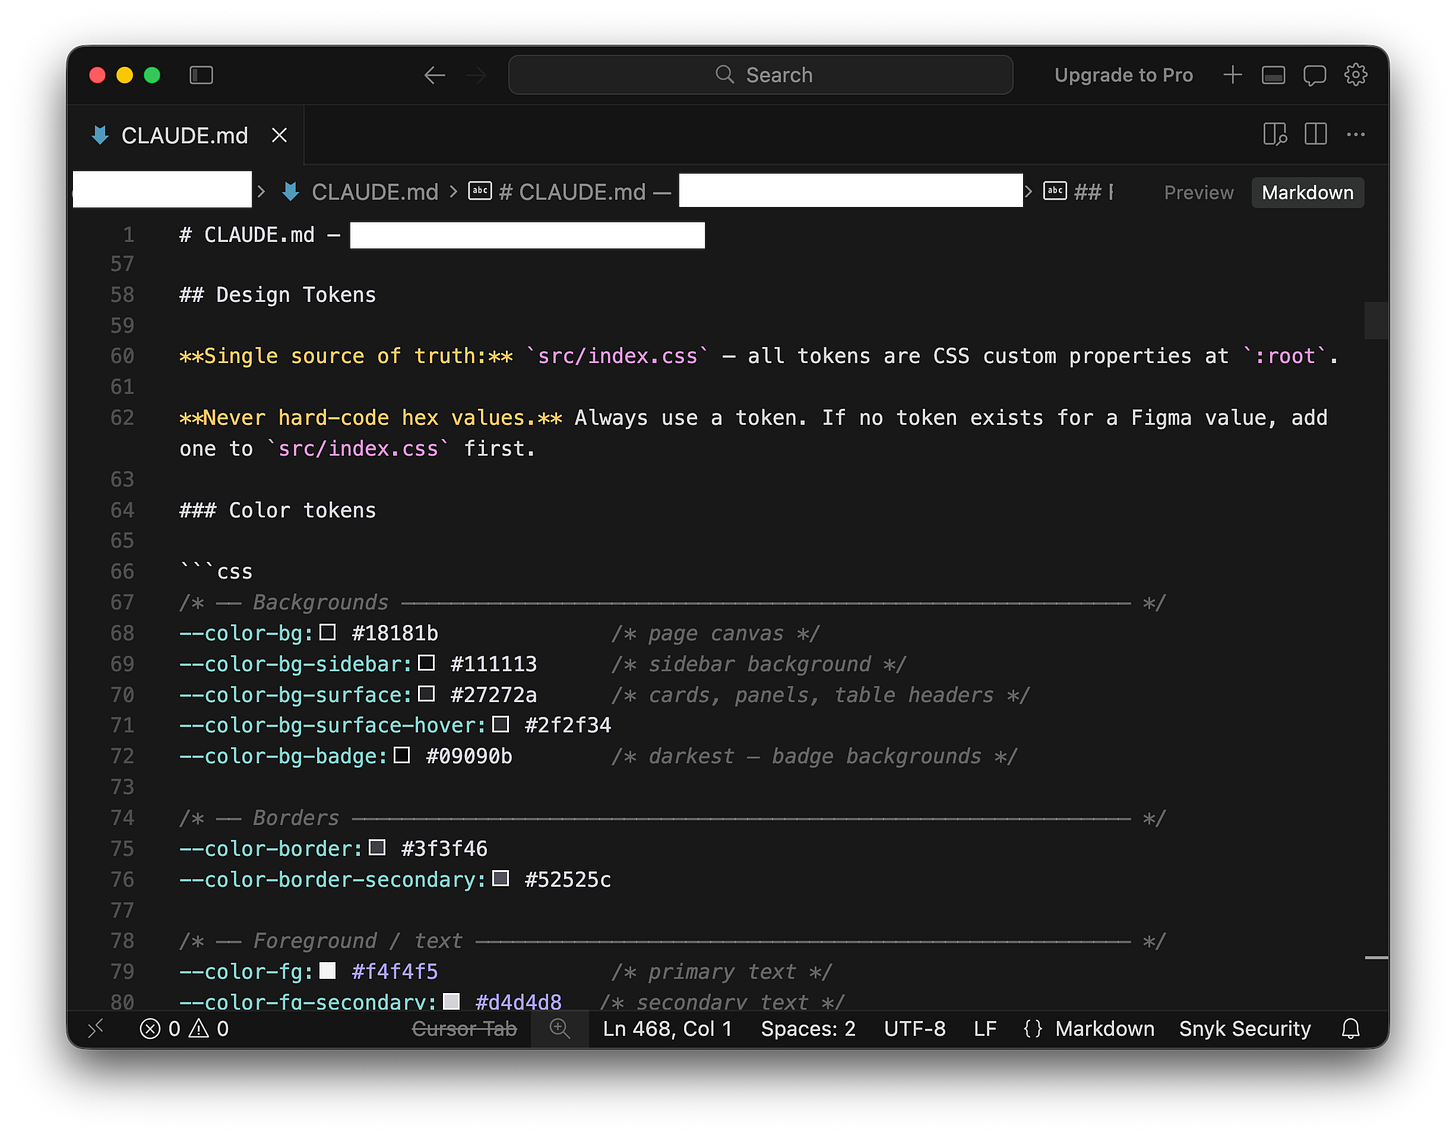Click the # CLAUDE.md heading breadcrumb
The height and width of the screenshot is (1137, 1456).
tap(570, 192)
